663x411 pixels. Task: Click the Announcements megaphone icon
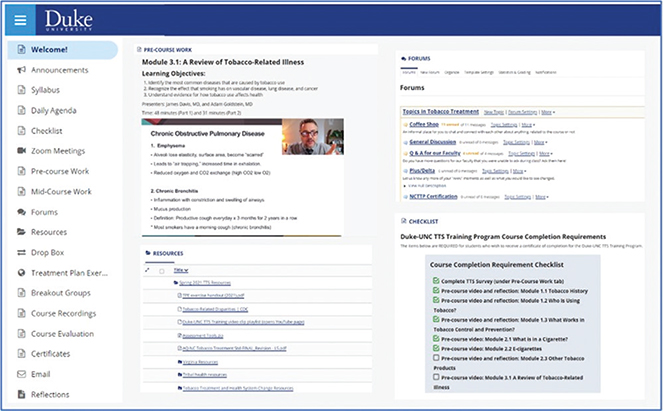(22, 70)
